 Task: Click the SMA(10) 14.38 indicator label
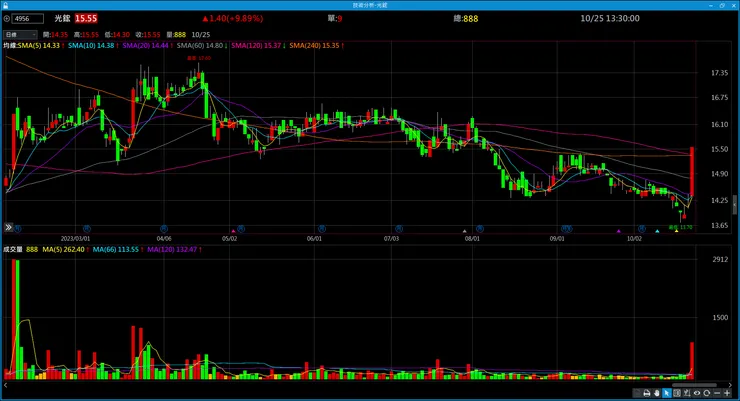[91, 46]
